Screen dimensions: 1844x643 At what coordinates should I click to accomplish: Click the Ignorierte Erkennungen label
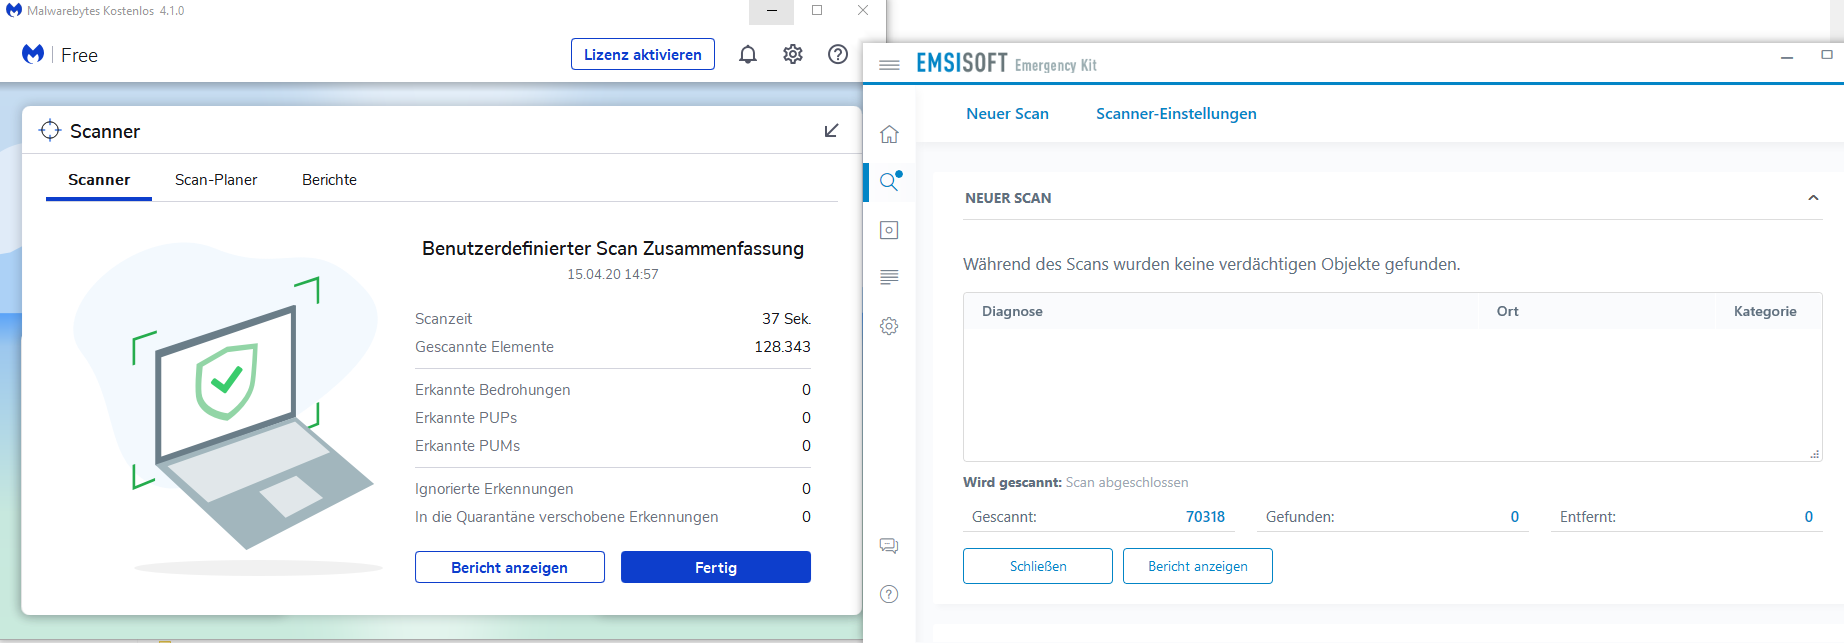pyautogui.click(x=494, y=489)
